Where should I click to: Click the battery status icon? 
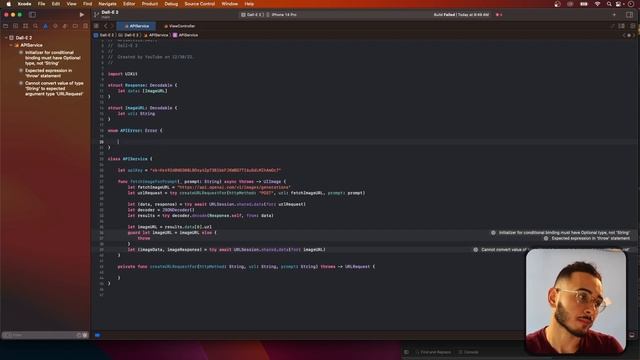click(x=584, y=4)
